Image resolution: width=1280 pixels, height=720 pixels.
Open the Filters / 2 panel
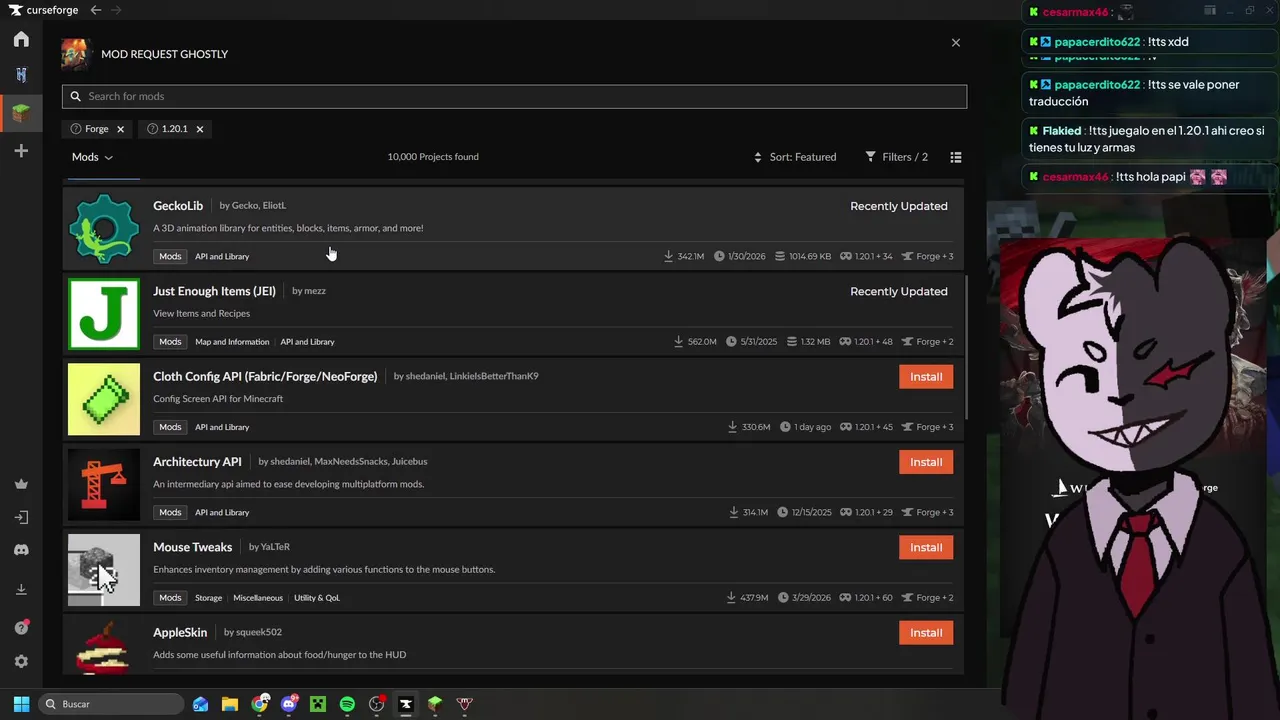point(897,157)
